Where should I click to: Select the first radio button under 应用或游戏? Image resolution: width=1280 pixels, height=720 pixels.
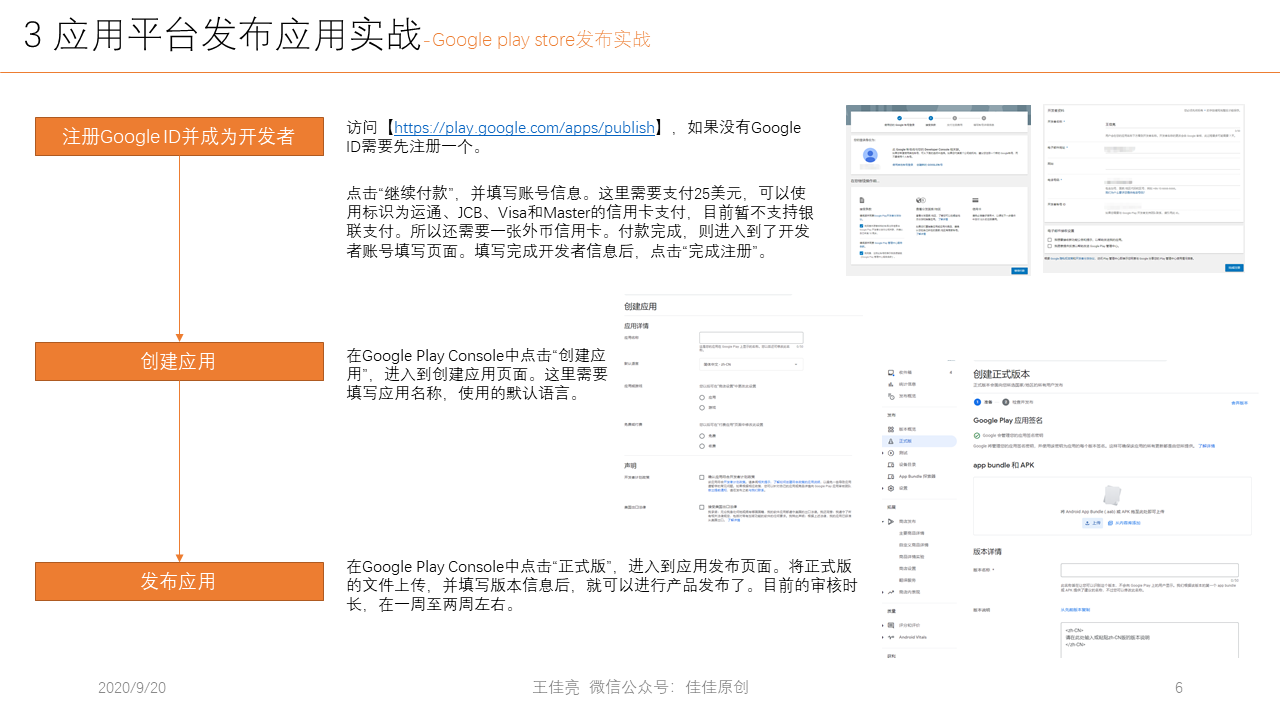(x=702, y=397)
